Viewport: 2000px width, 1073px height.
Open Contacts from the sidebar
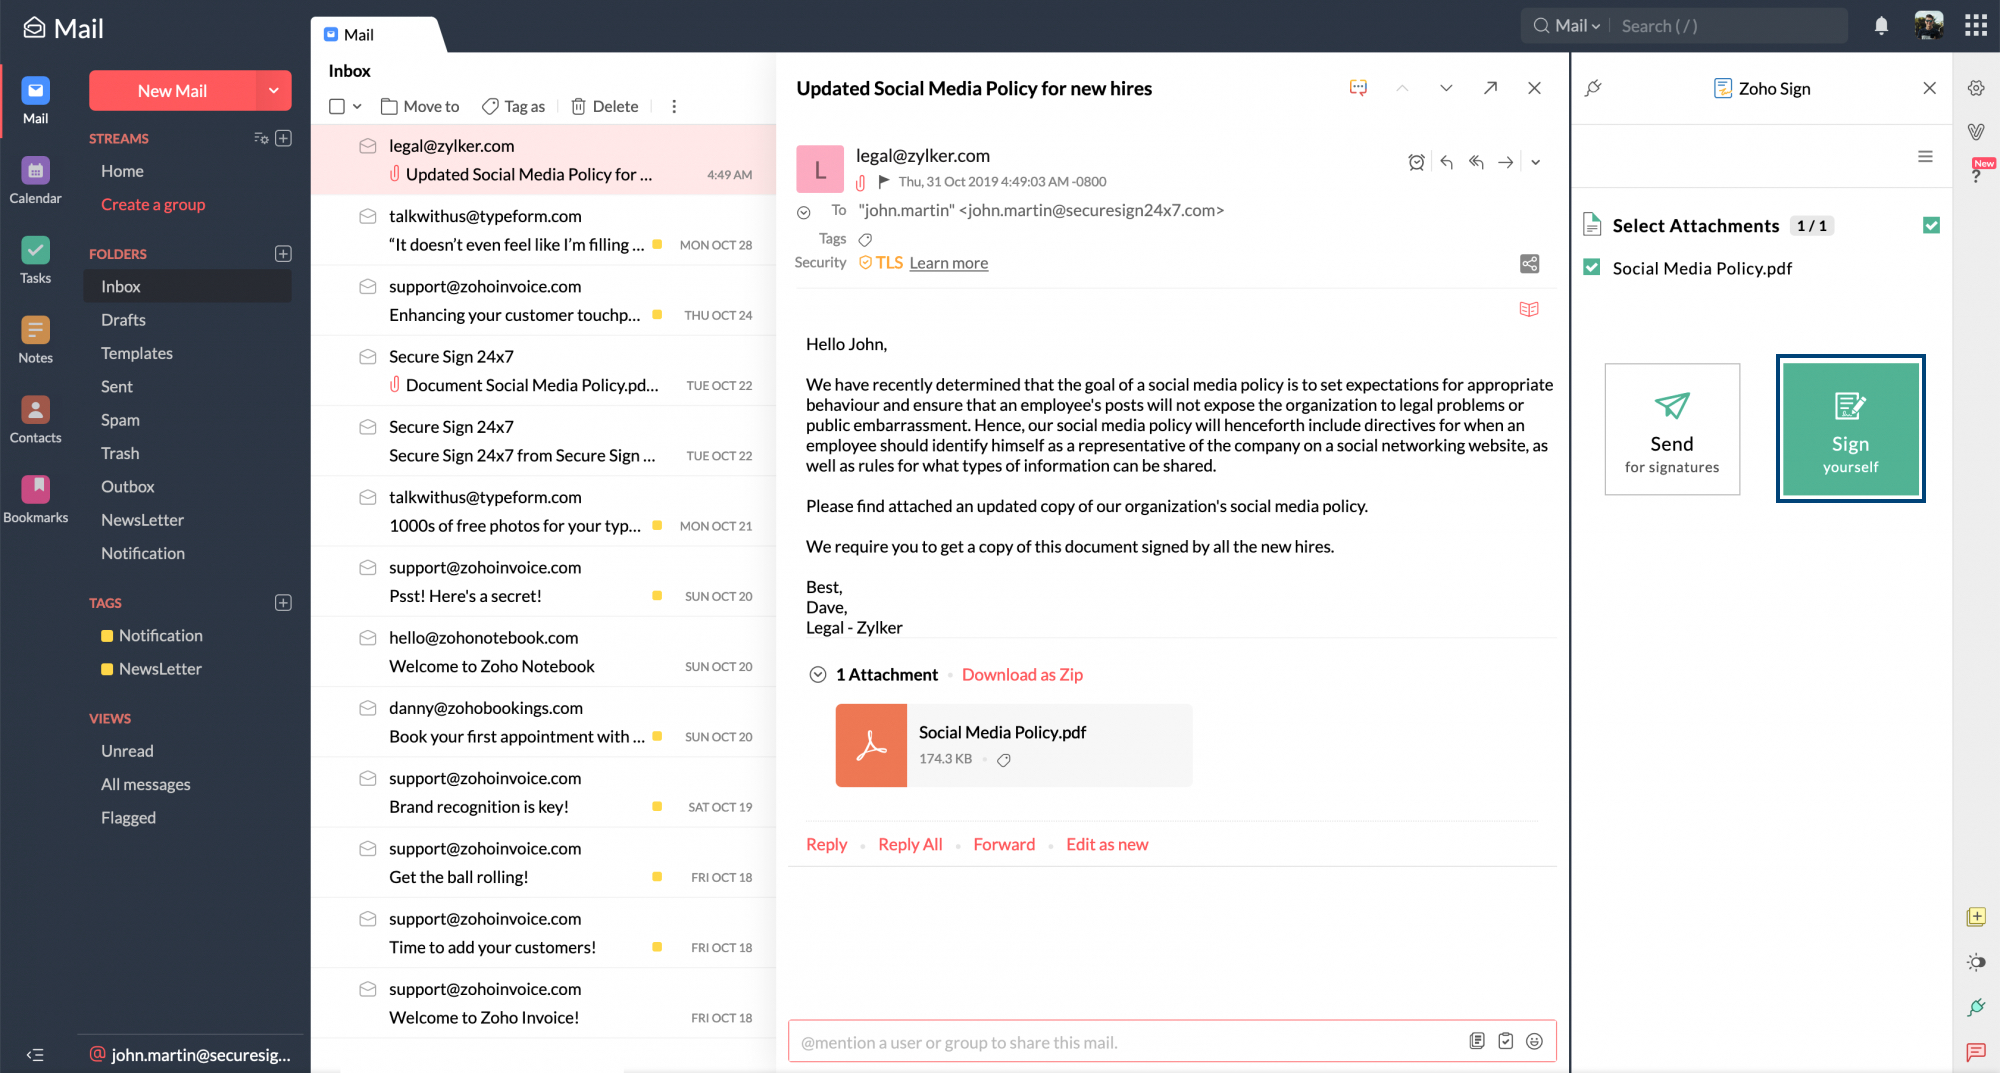(35, 410)
